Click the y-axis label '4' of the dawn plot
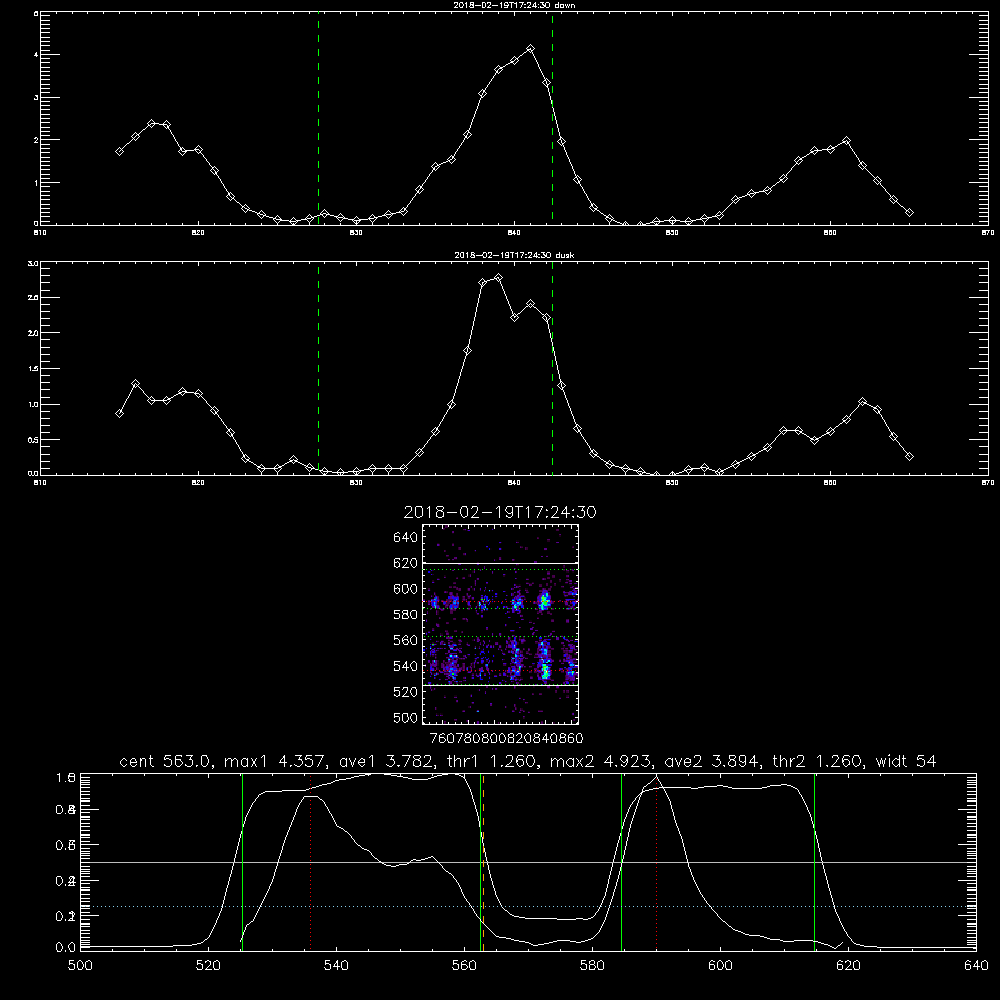Screen dimensions: 1000x1000 [36, 55]
